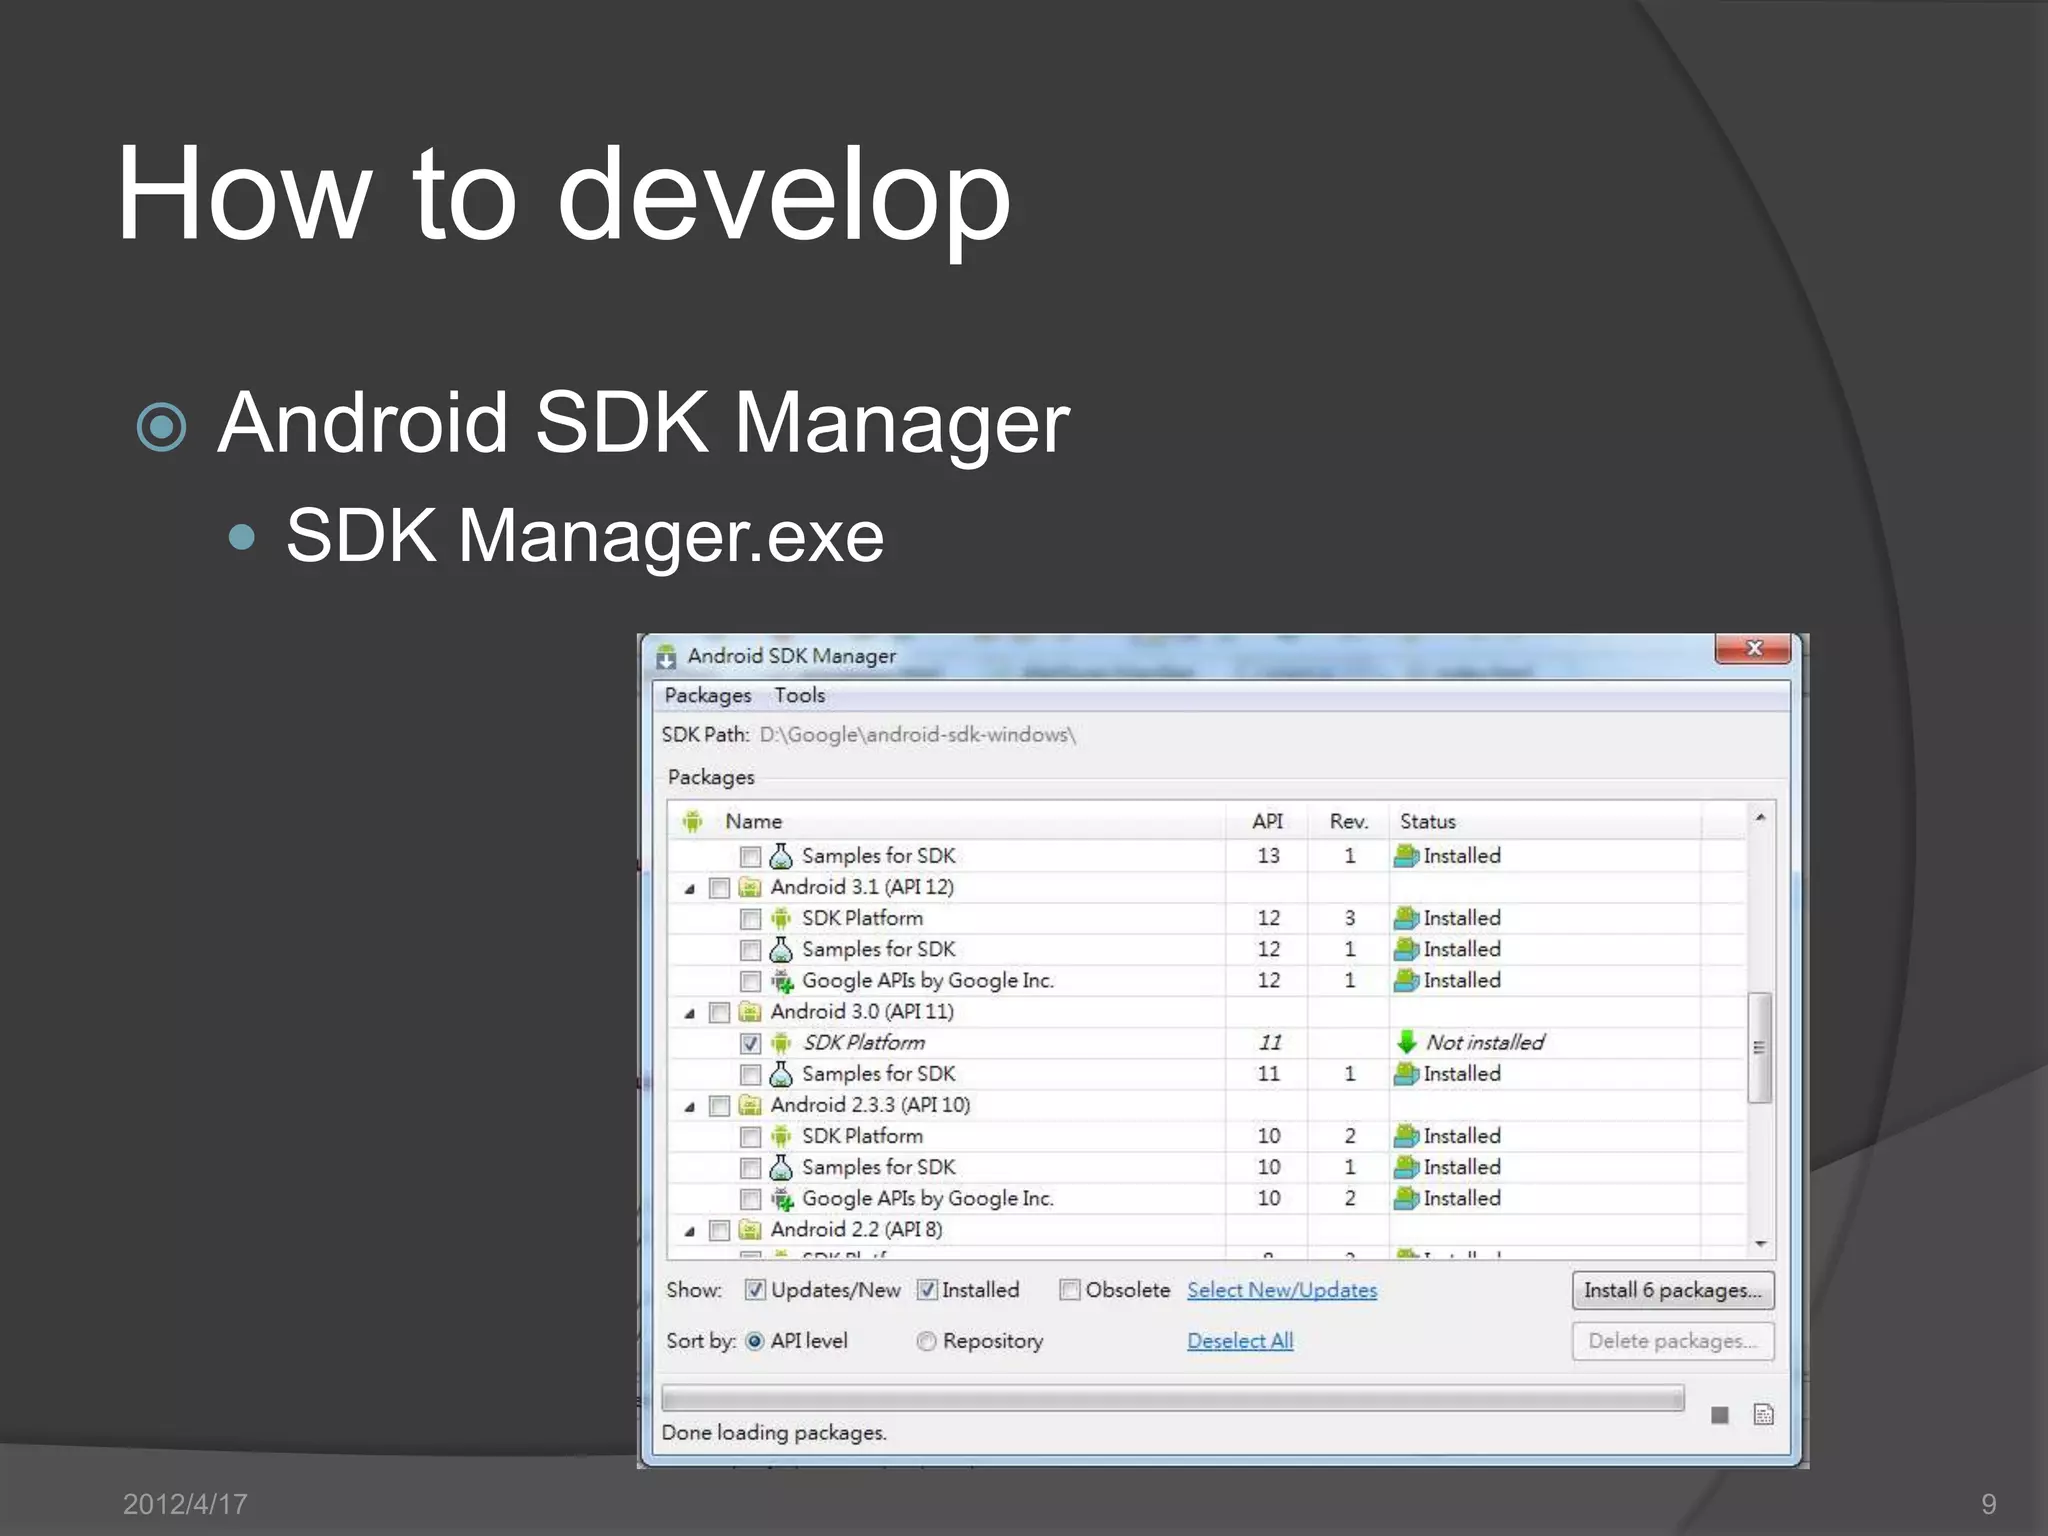Click the Deselect All link
2048x1536 pixels.
click(1240, 1341)
